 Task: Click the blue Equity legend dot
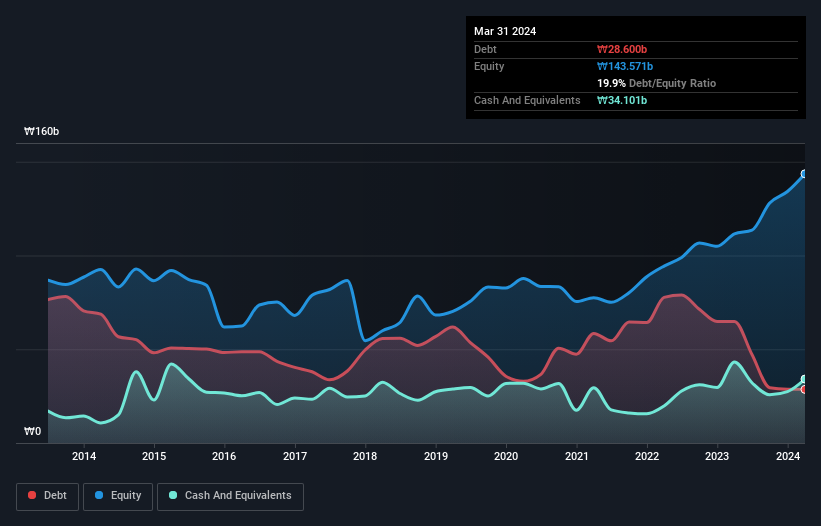click(x=99, y=495)
